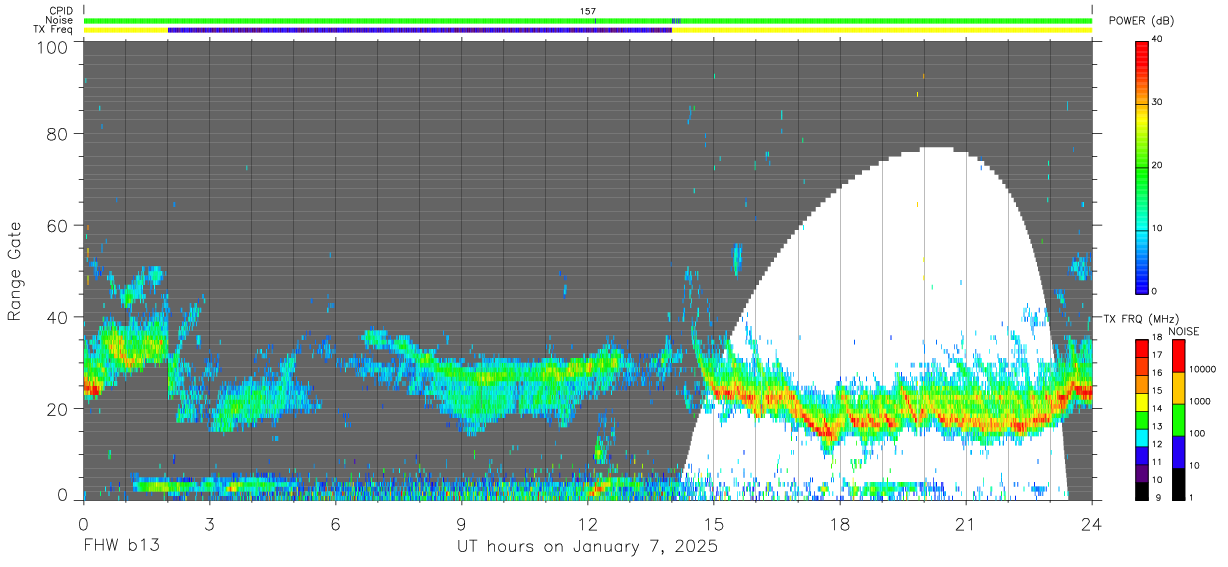This screenshot has width=1228, height=567.
Task: Select the 15 tick label on the UT hours axis
Action: coord(714,523)
